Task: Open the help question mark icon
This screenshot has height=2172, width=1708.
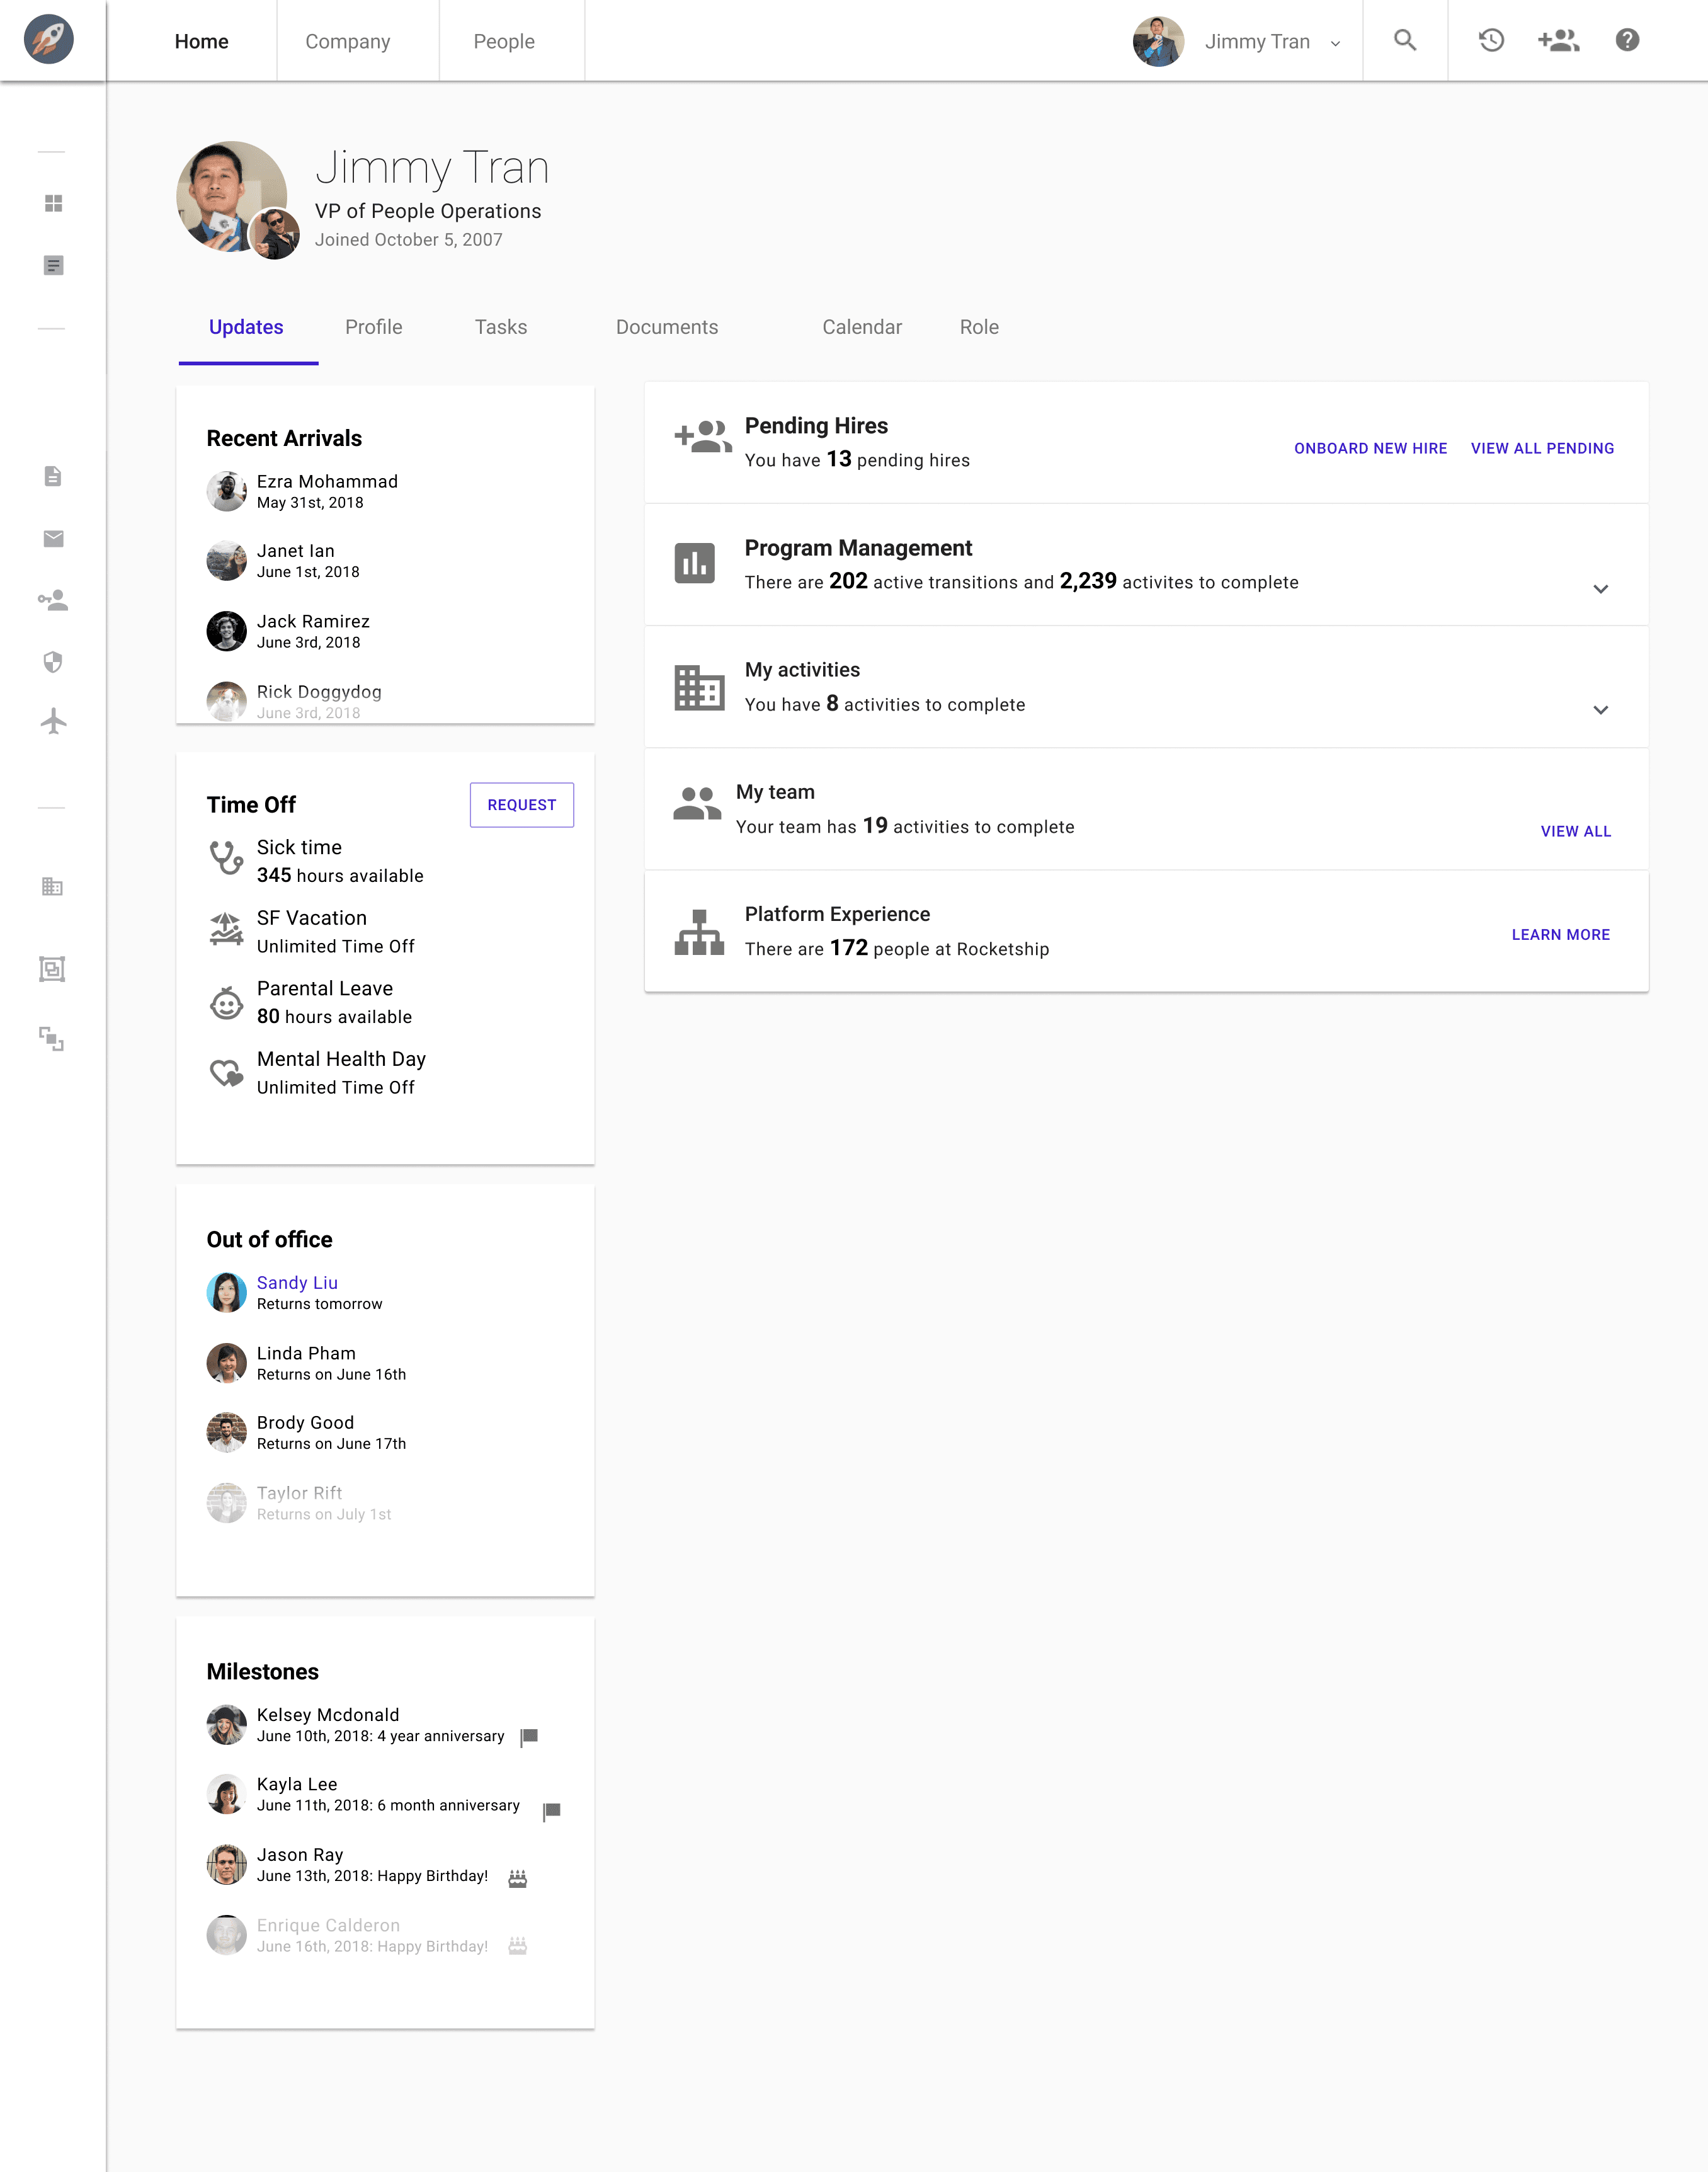Action: point(1627,40)
